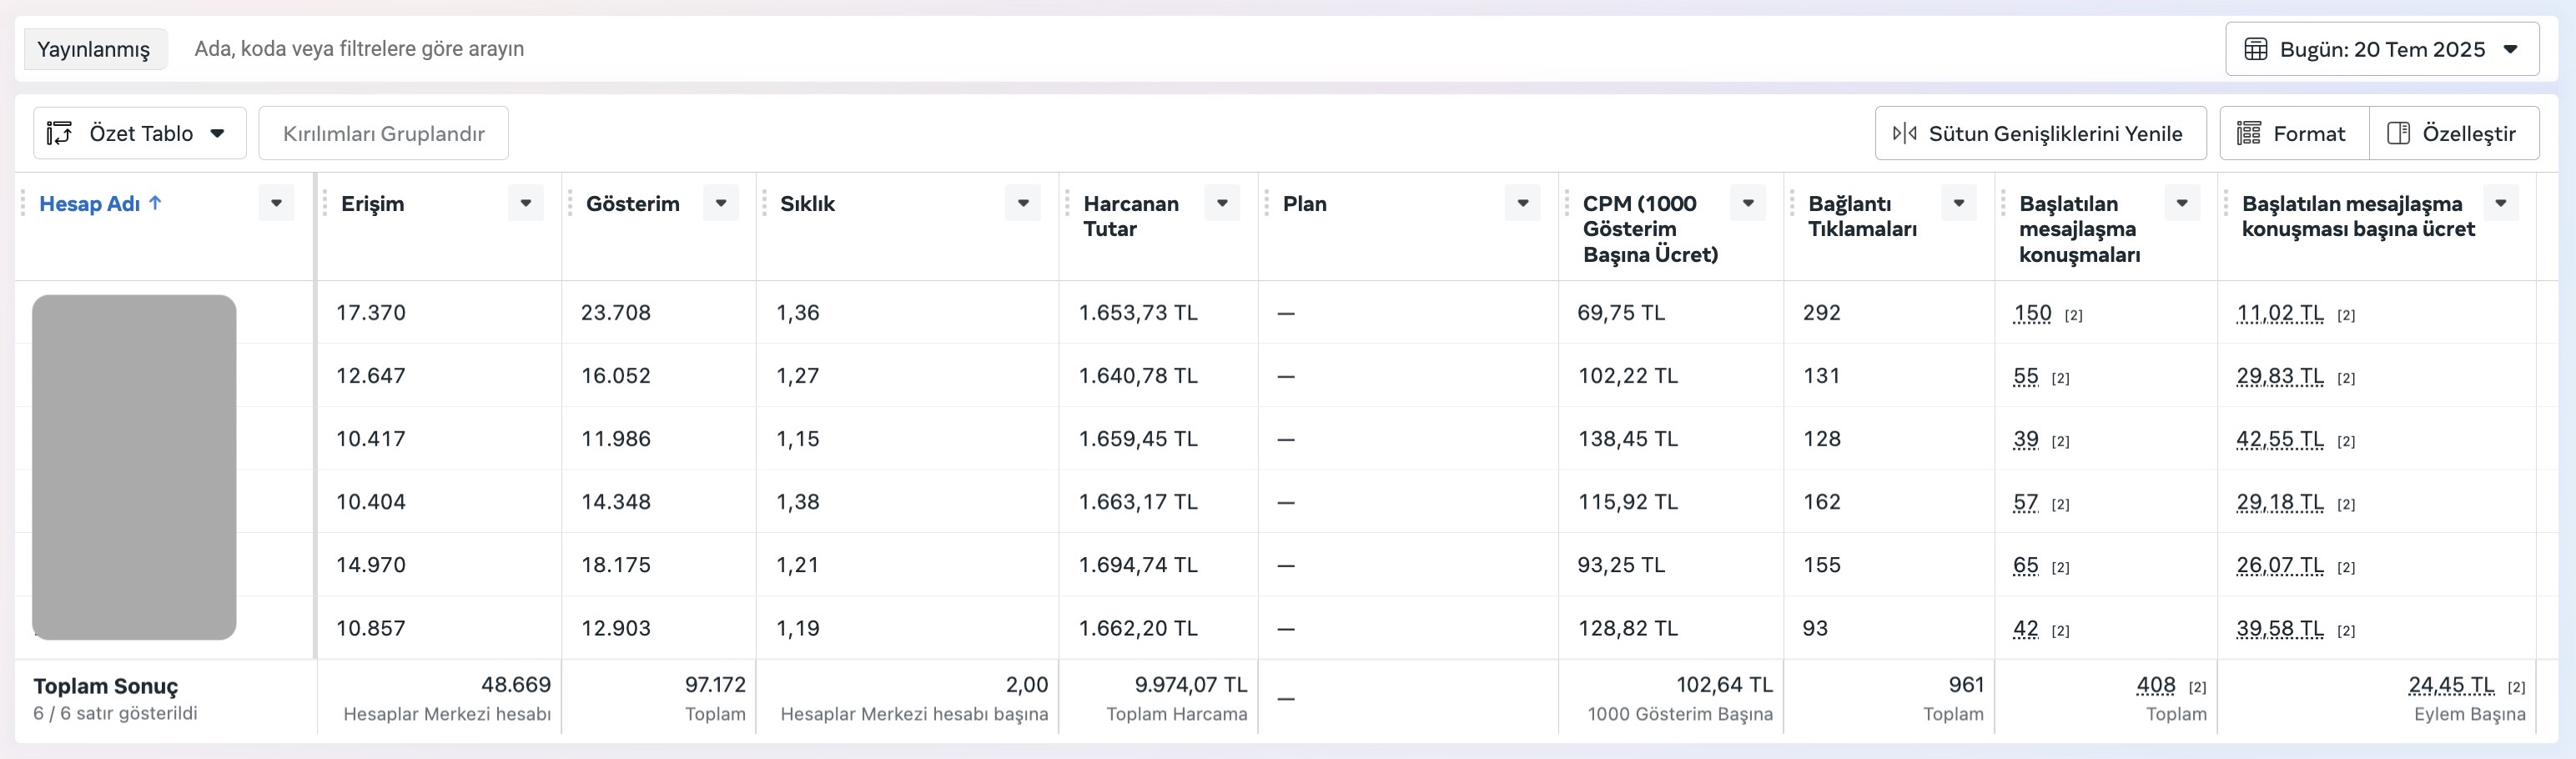Click the 39,58 TL cost value
This screenshot has width=2576, height=759.
pyautogui.click(x=2280, y=628)
